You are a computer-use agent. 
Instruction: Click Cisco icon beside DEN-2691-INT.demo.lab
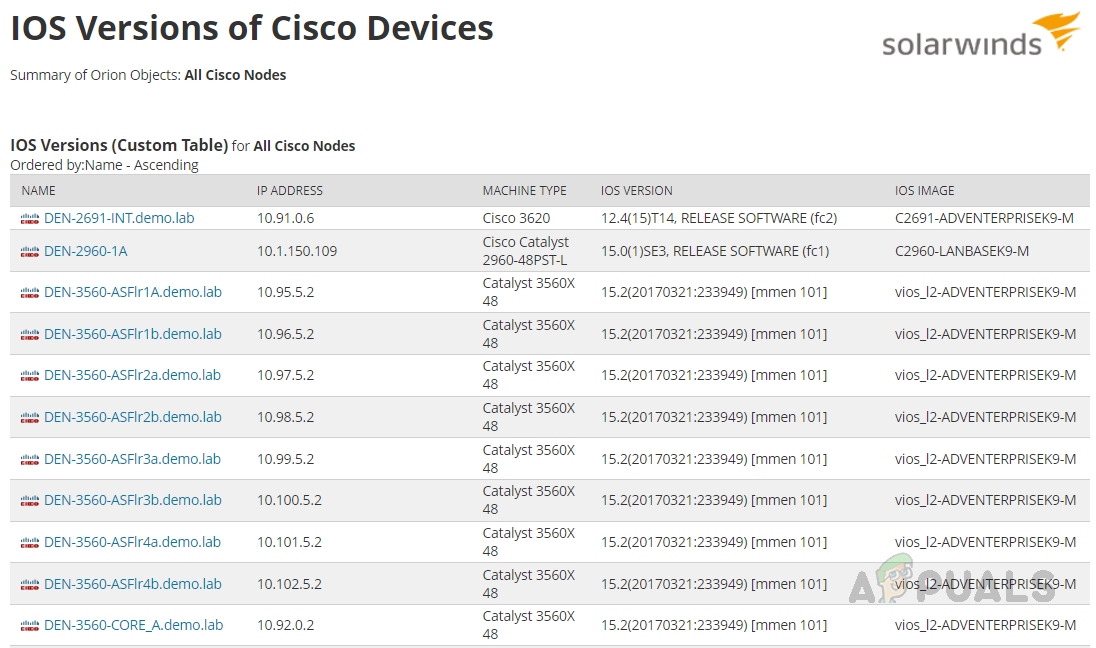point(30,219)
